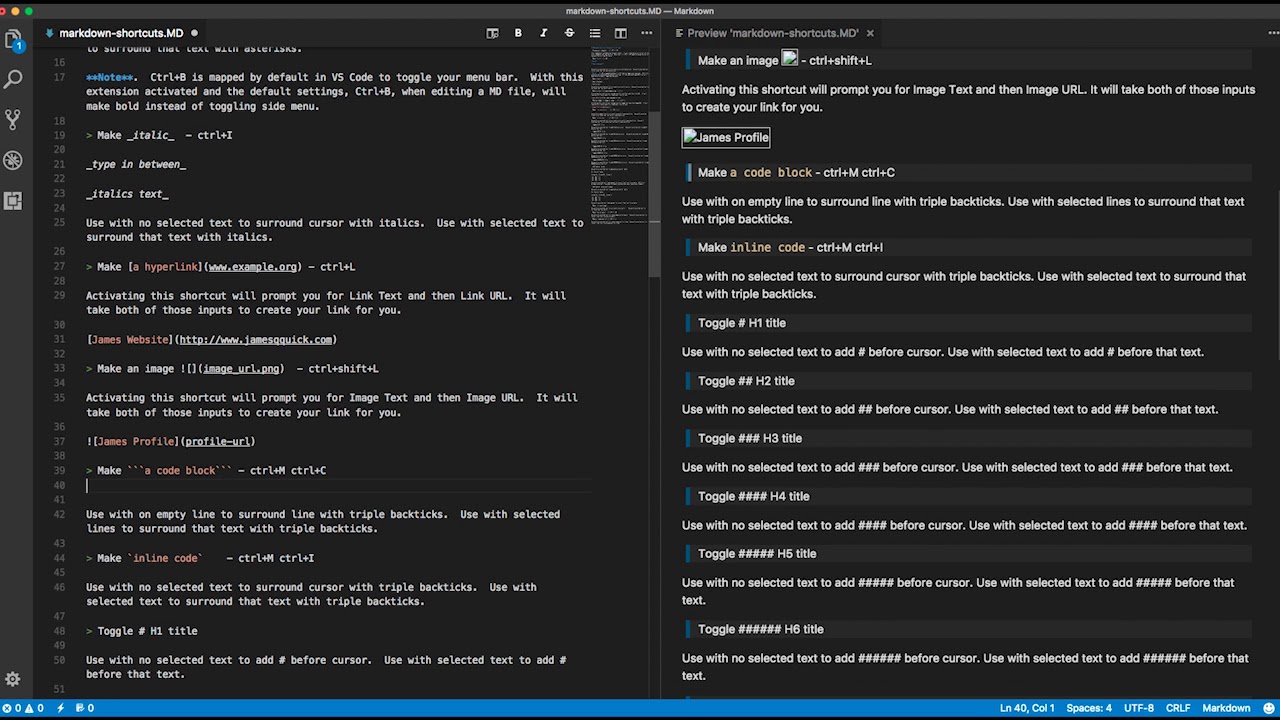Viewport: 1280px width, 720px height.
Task: Click "_type in between_" line in editor
Action: (136, 165)
